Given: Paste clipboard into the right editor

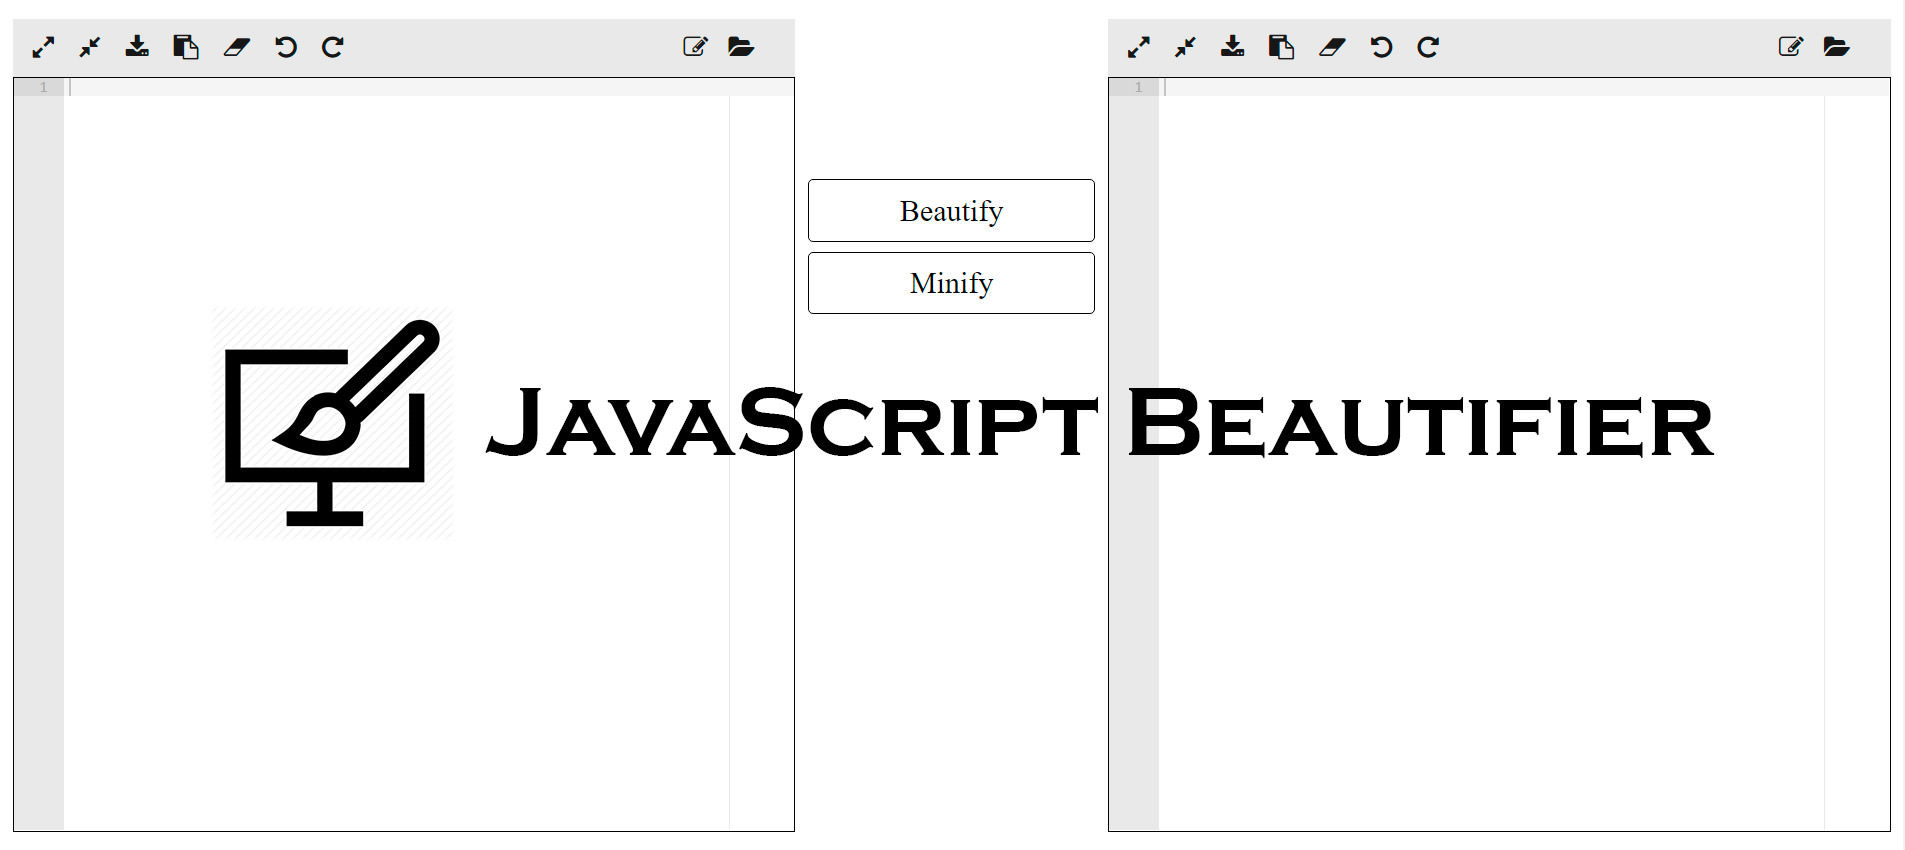Looking at the screenshot, I should coord(1281,47).
